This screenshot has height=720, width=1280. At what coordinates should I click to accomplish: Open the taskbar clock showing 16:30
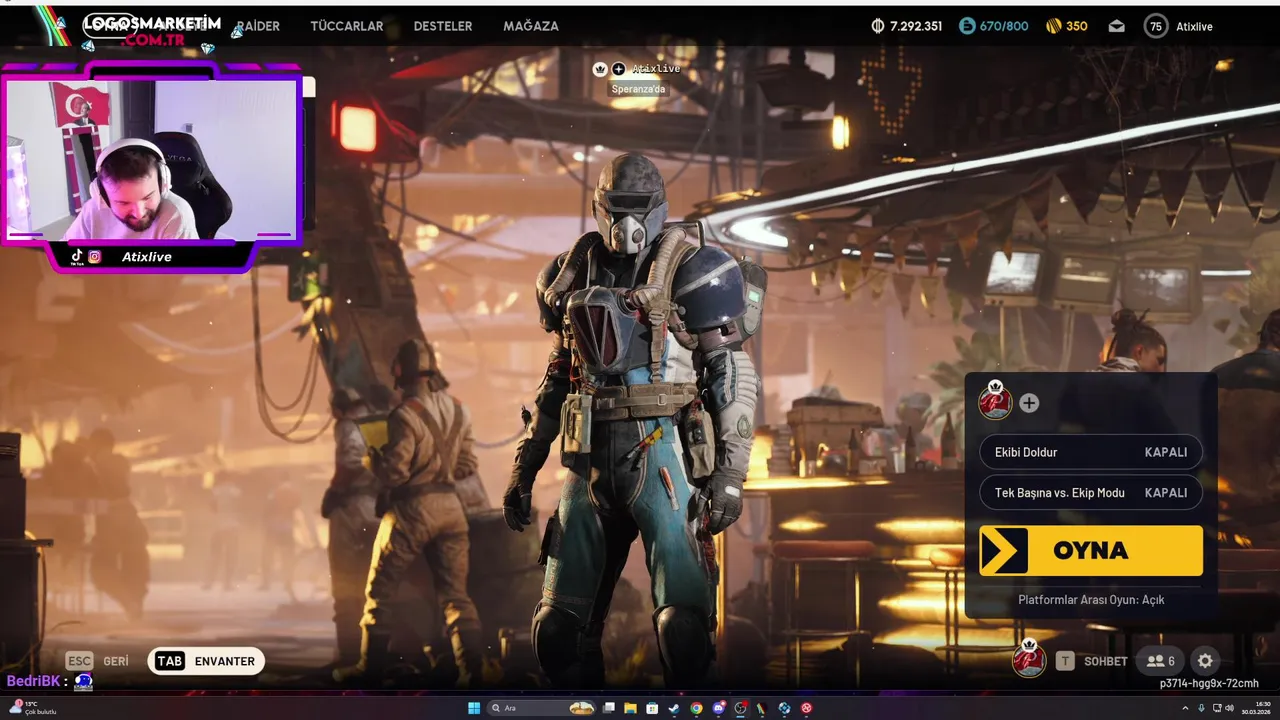(x=1256, y=708)
